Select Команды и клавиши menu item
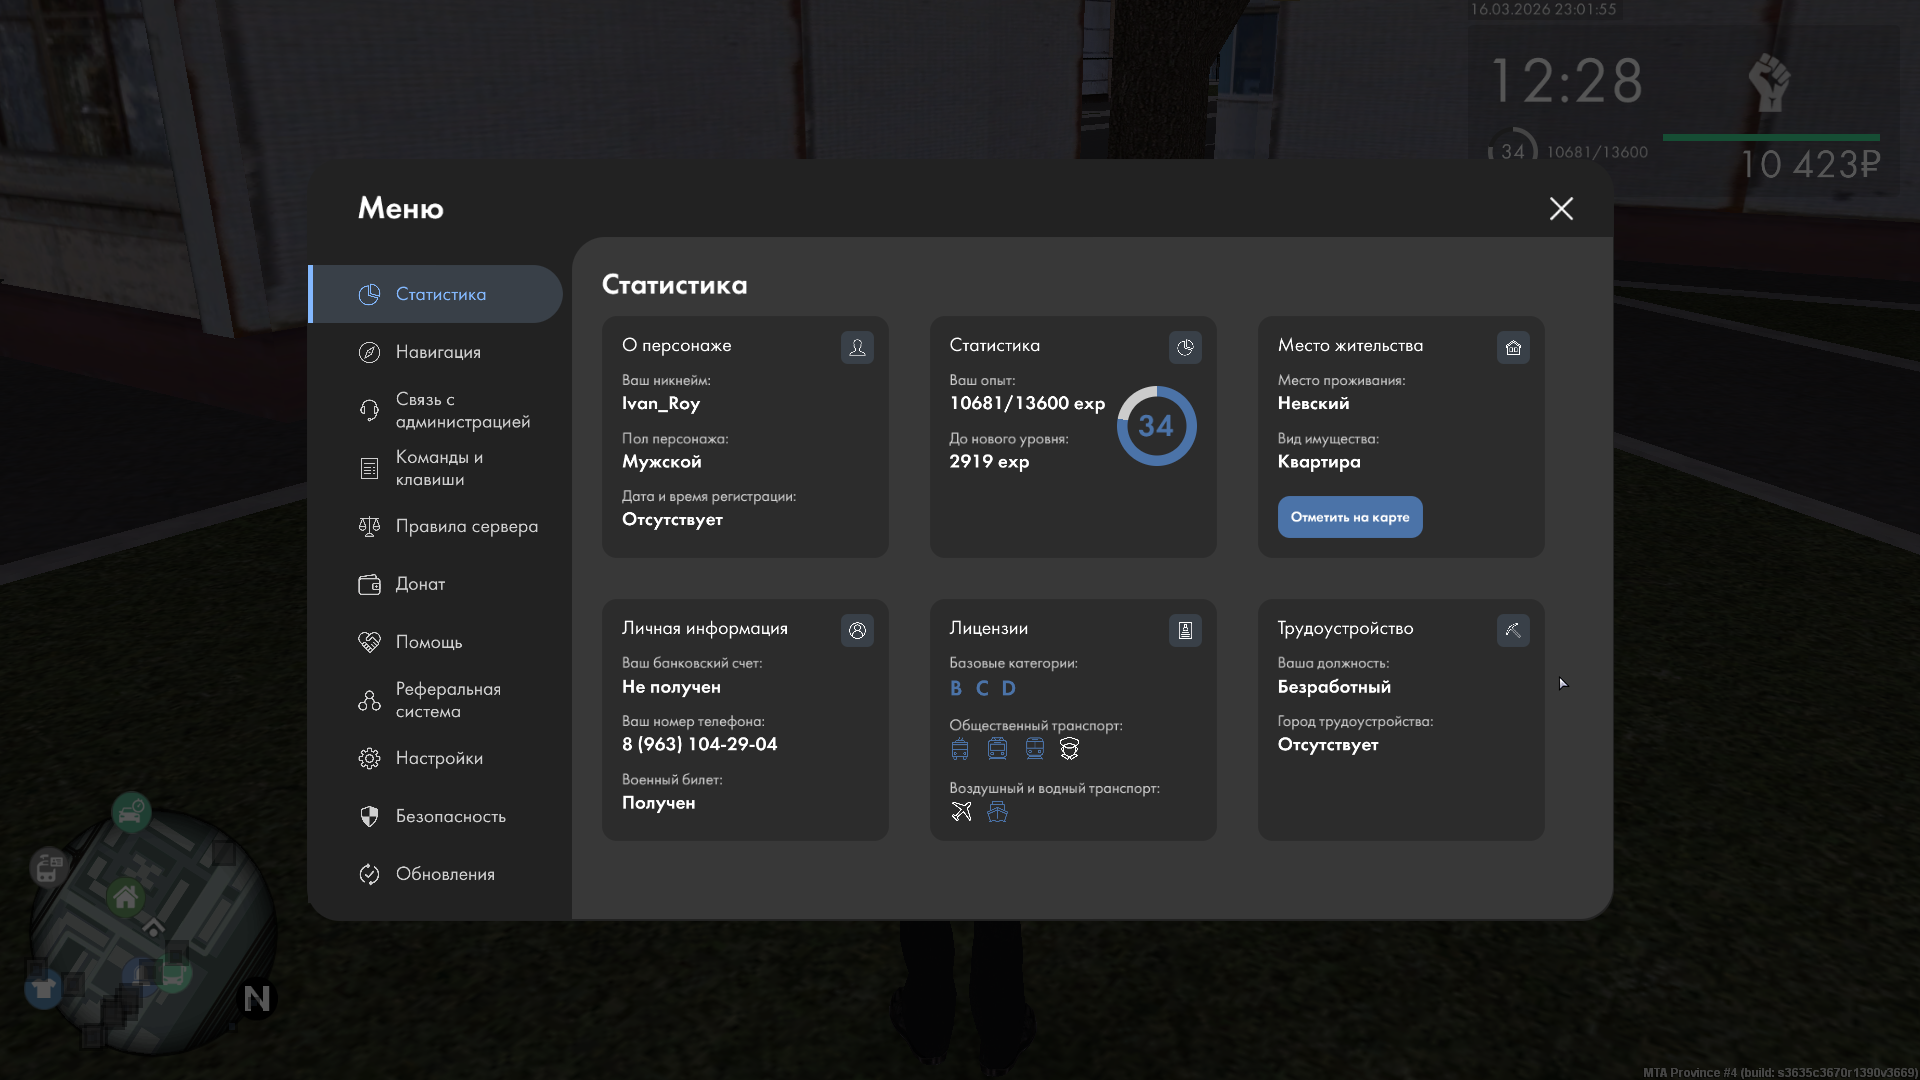 tap(438, 468)
